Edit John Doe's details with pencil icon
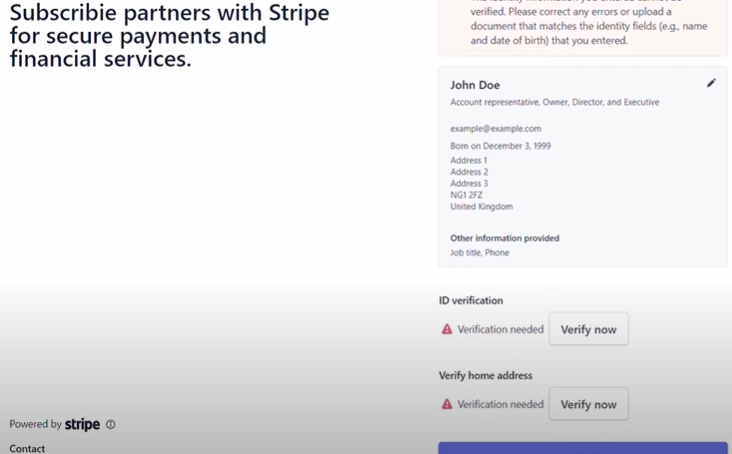Viewport: 732px width, 454px height. [x=711, y=83]
